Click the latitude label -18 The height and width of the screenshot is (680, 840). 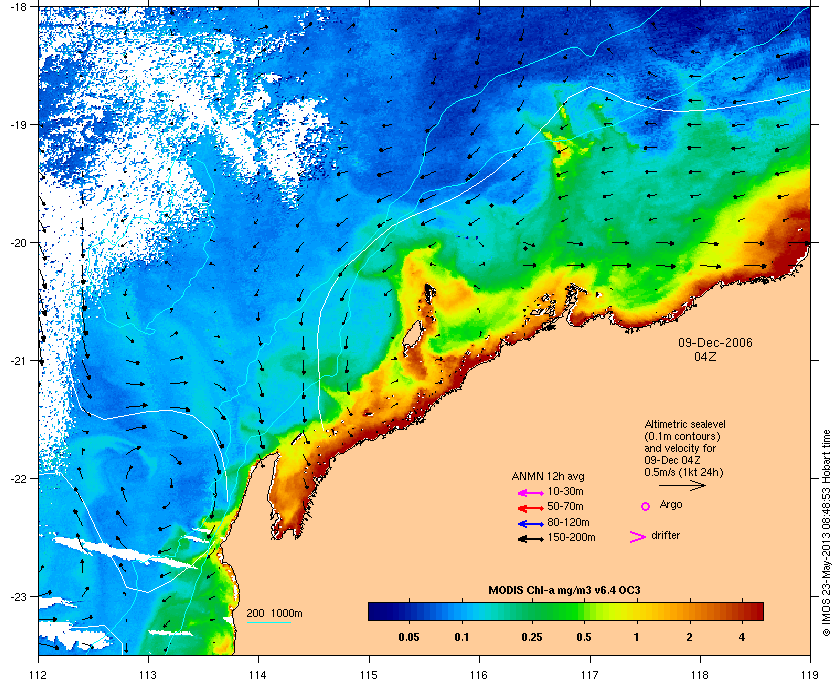point(19,7)
